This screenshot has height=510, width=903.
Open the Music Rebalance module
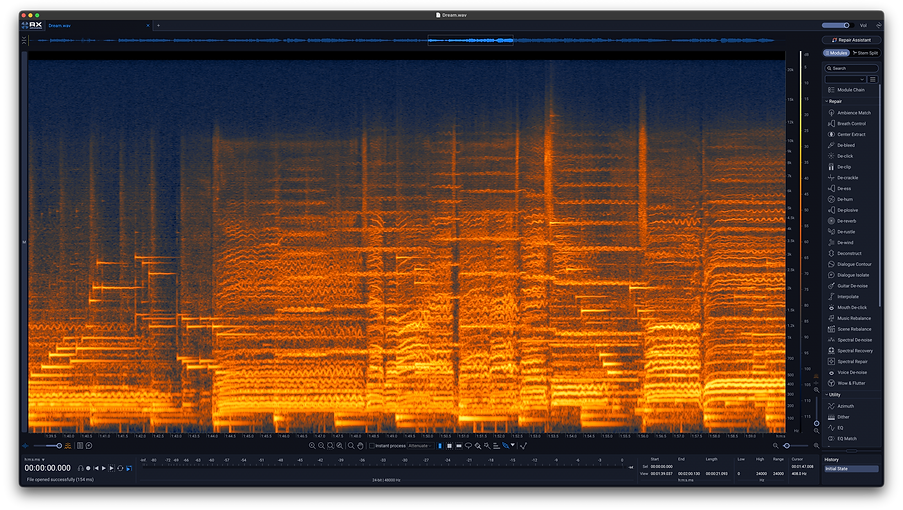coord(849,318)
